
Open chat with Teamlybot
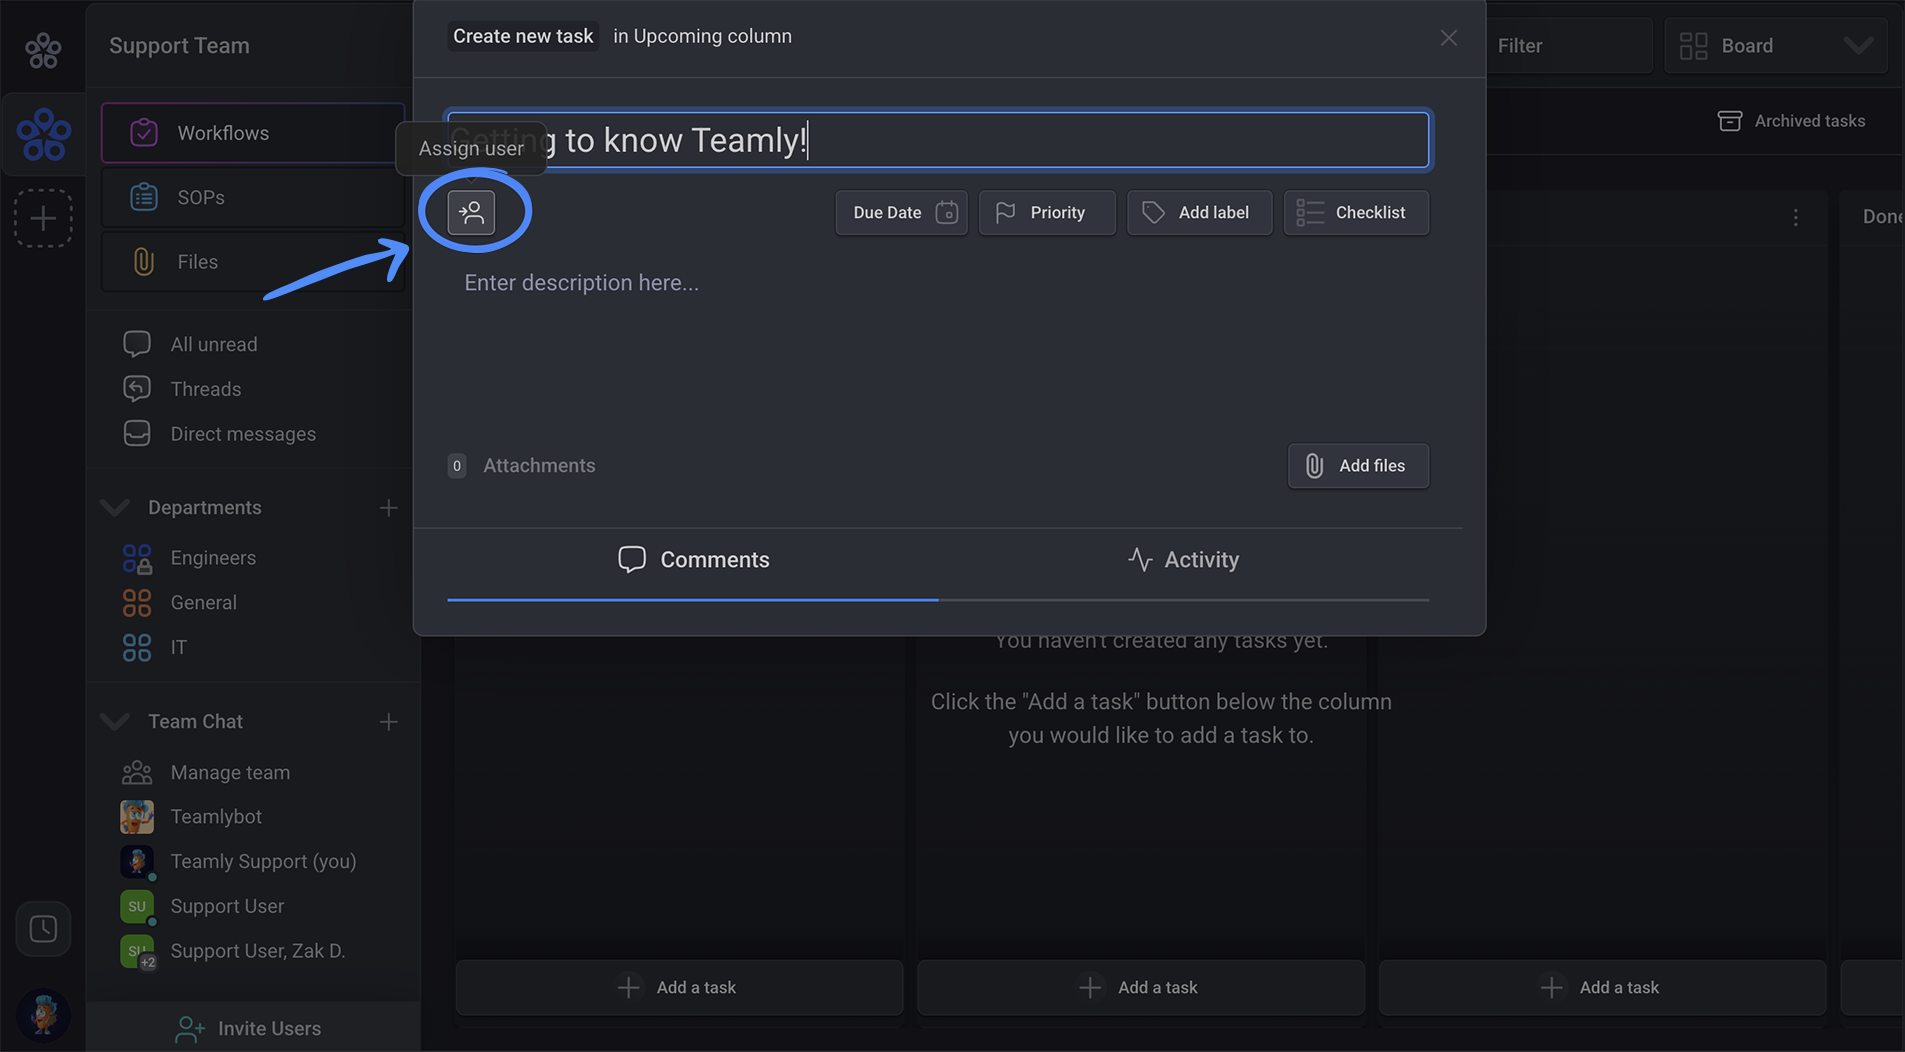(191, 817)
